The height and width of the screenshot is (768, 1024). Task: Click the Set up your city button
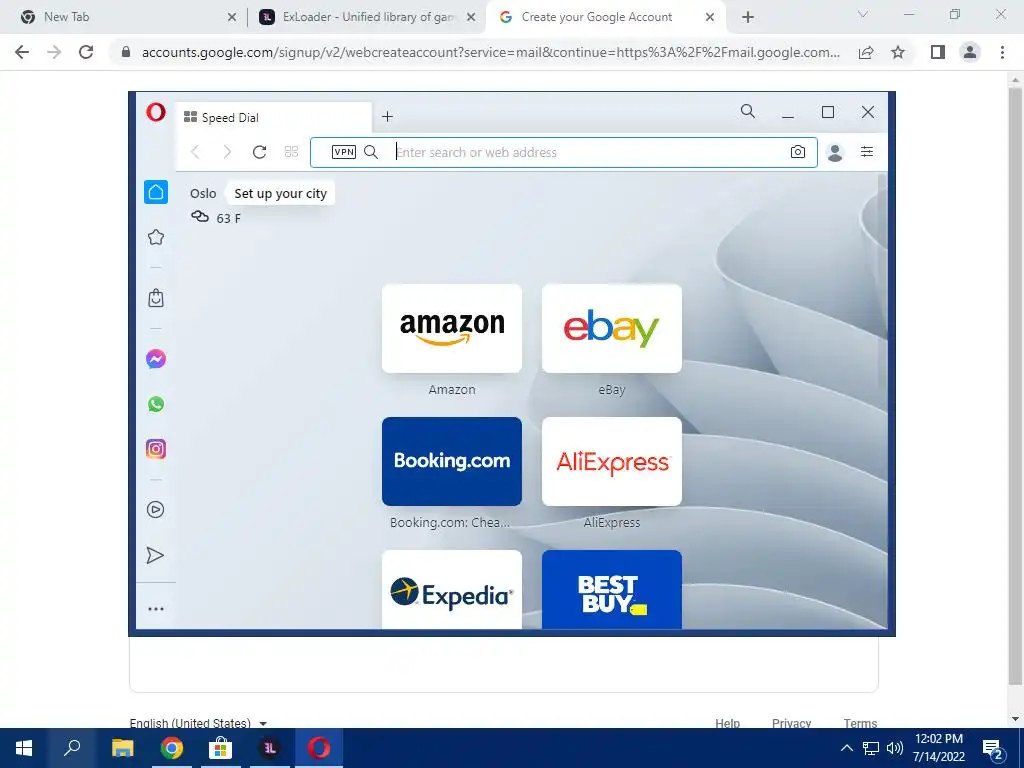click(280, 193)
